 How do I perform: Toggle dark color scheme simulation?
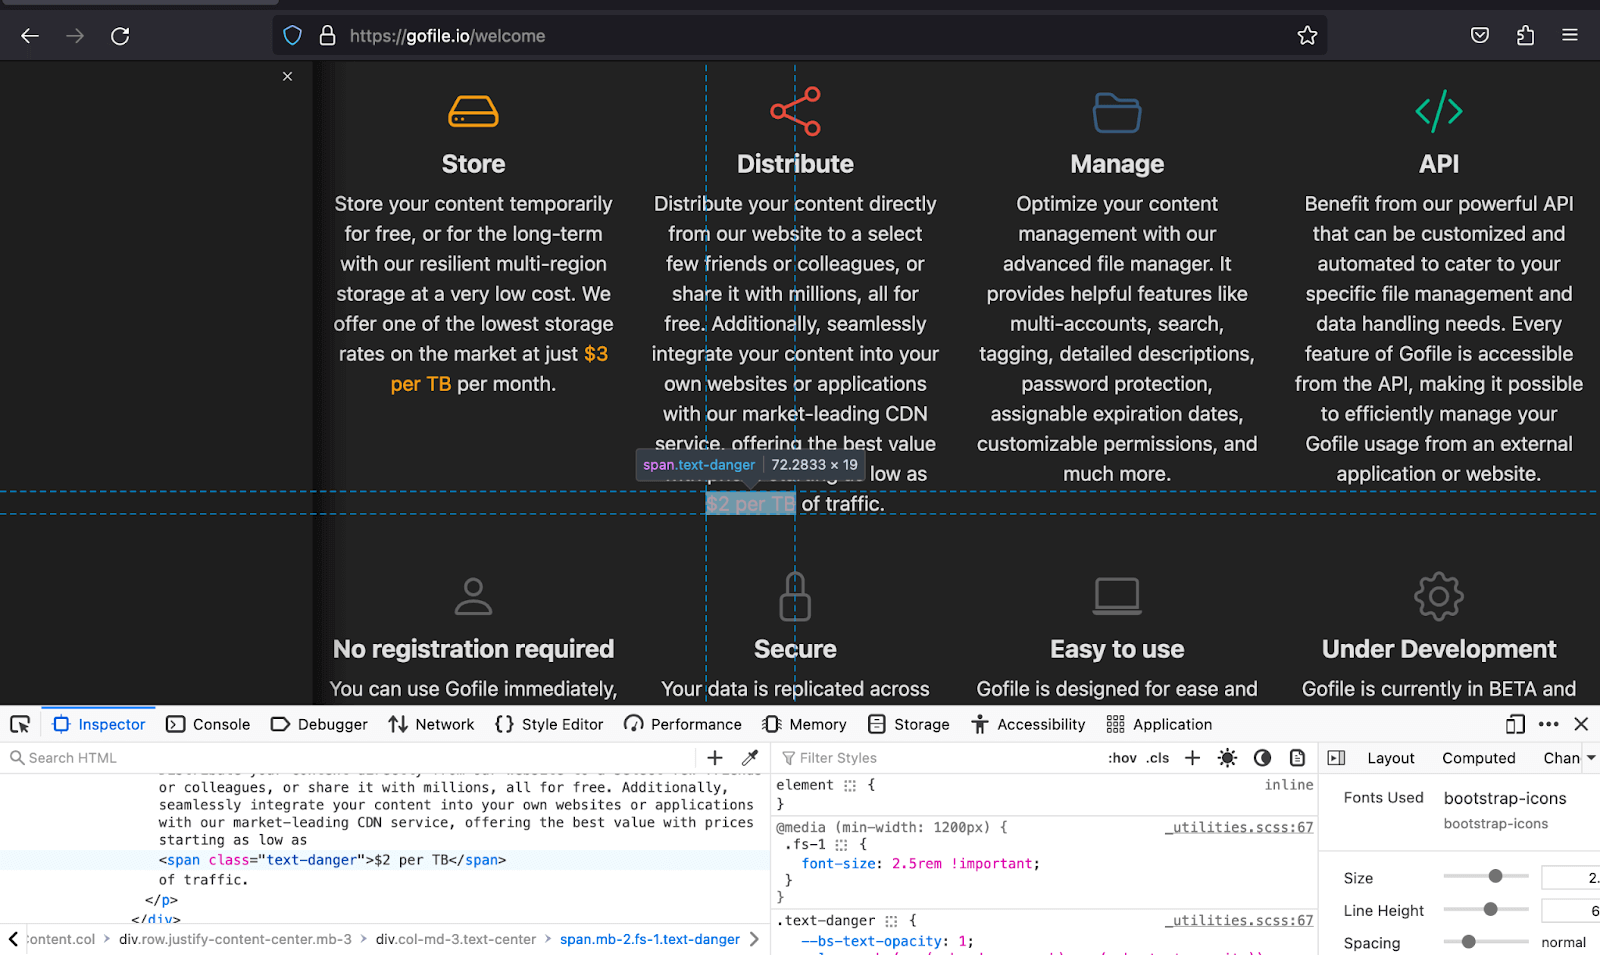point(1262,757)
